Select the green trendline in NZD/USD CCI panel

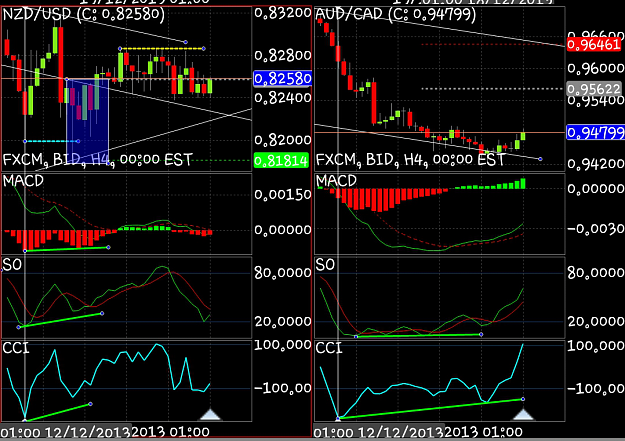click(x=58, y=412)
